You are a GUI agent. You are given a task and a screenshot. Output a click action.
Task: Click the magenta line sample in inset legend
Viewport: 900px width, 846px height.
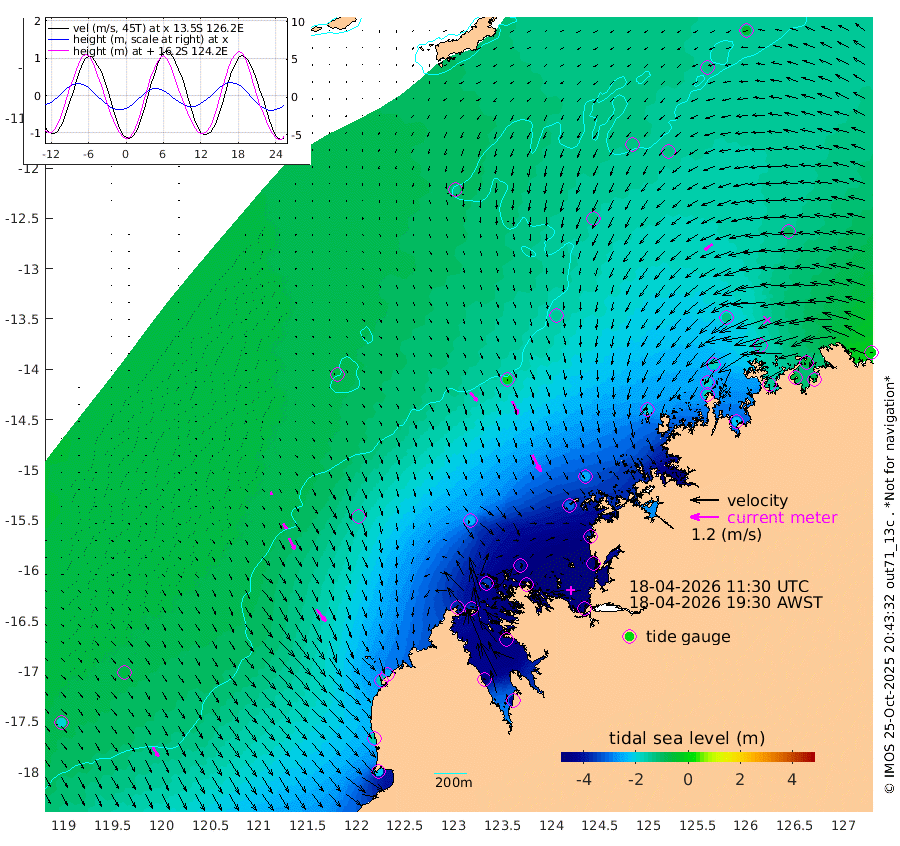click(58, 51)
